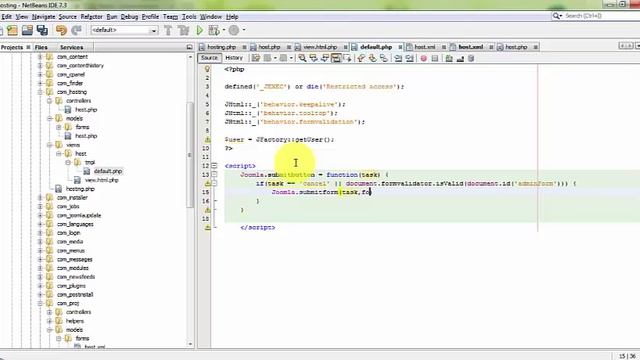
Task: Click the search magnifier icon in Search box
Action: 557,16
